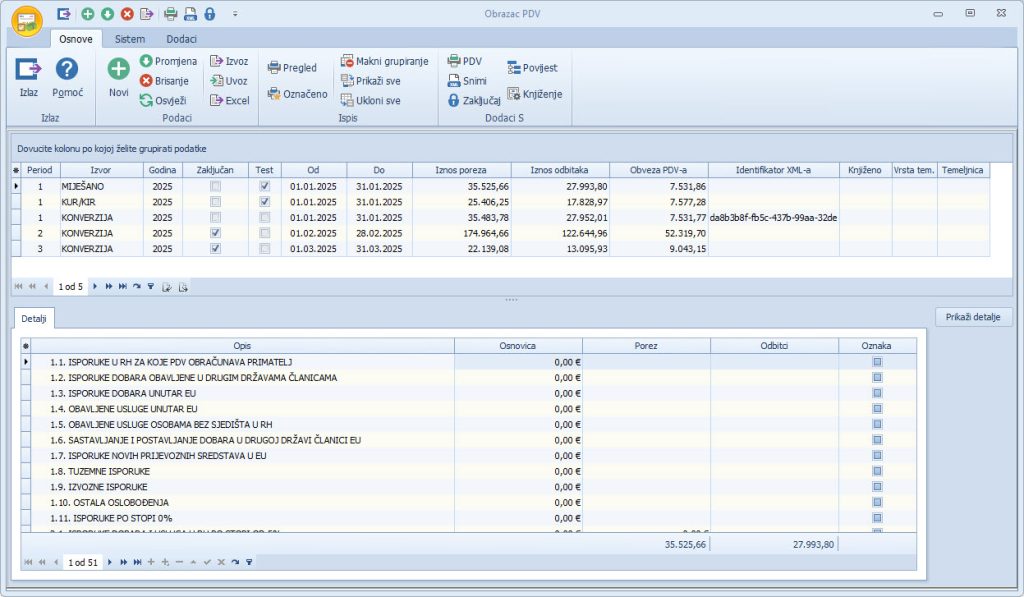Expand column chooser in Detalji grid corner
This screenshot has height=597, width=1024.
(26, 346)
